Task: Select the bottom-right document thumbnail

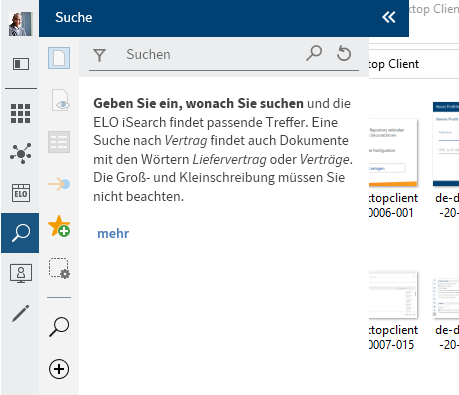Action: point(446,298)
